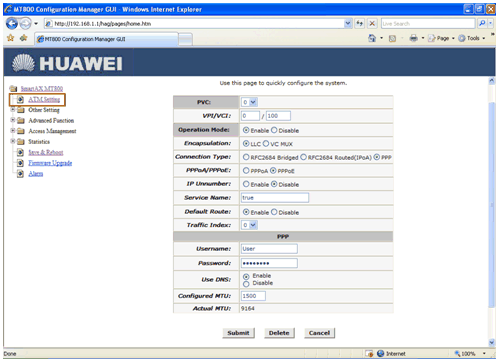Choose VC MUX encapsulation

[266, 143]
